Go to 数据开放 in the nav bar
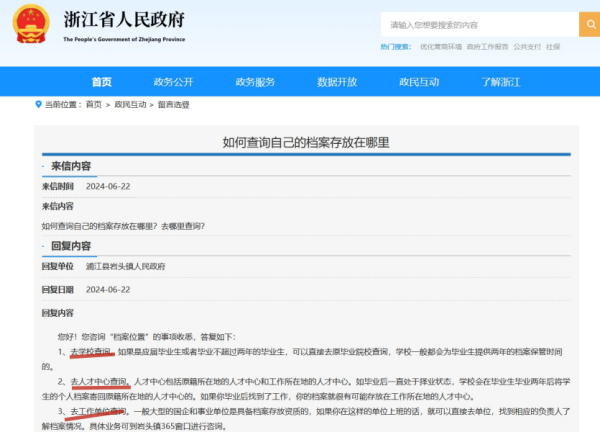Image resolution: width=600 pixels, height=432 pixels. (336, 82)
